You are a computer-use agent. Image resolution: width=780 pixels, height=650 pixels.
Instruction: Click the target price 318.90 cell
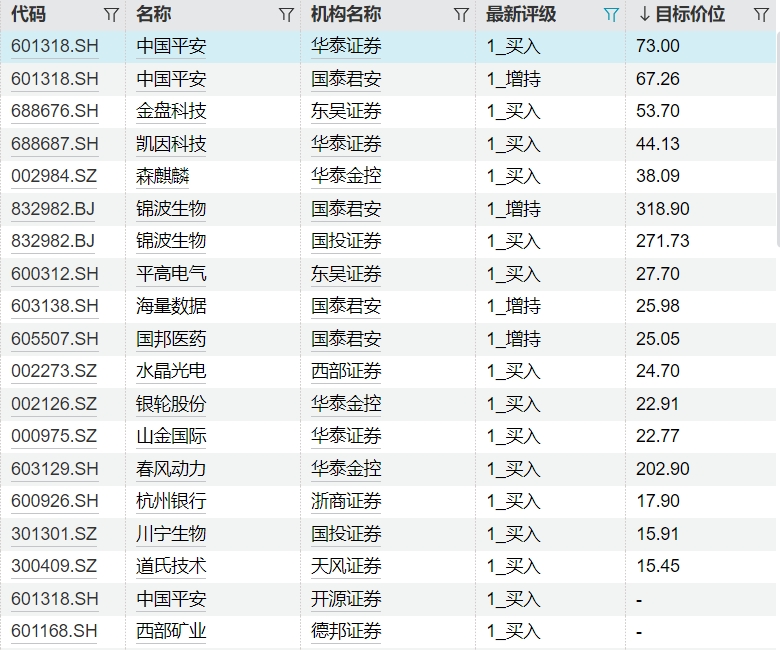[662, 209]
